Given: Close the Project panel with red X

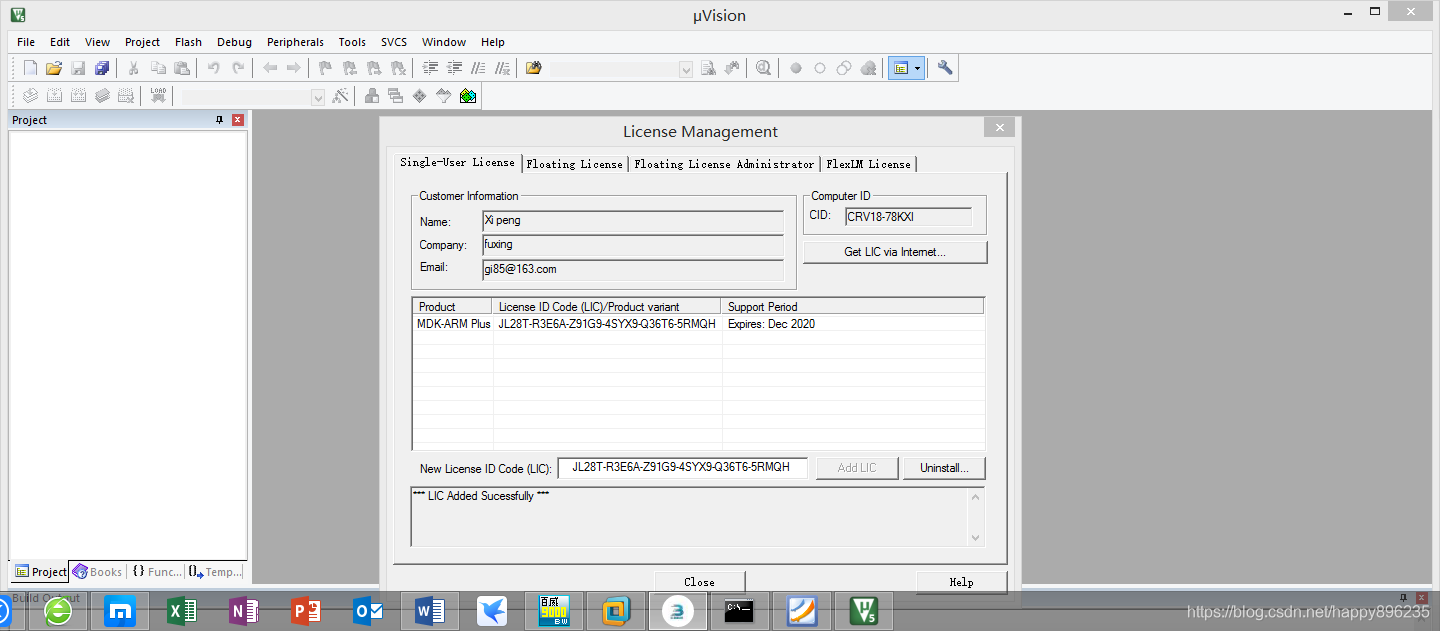Looking at the screenshot, I should click(x=238, y=120).
